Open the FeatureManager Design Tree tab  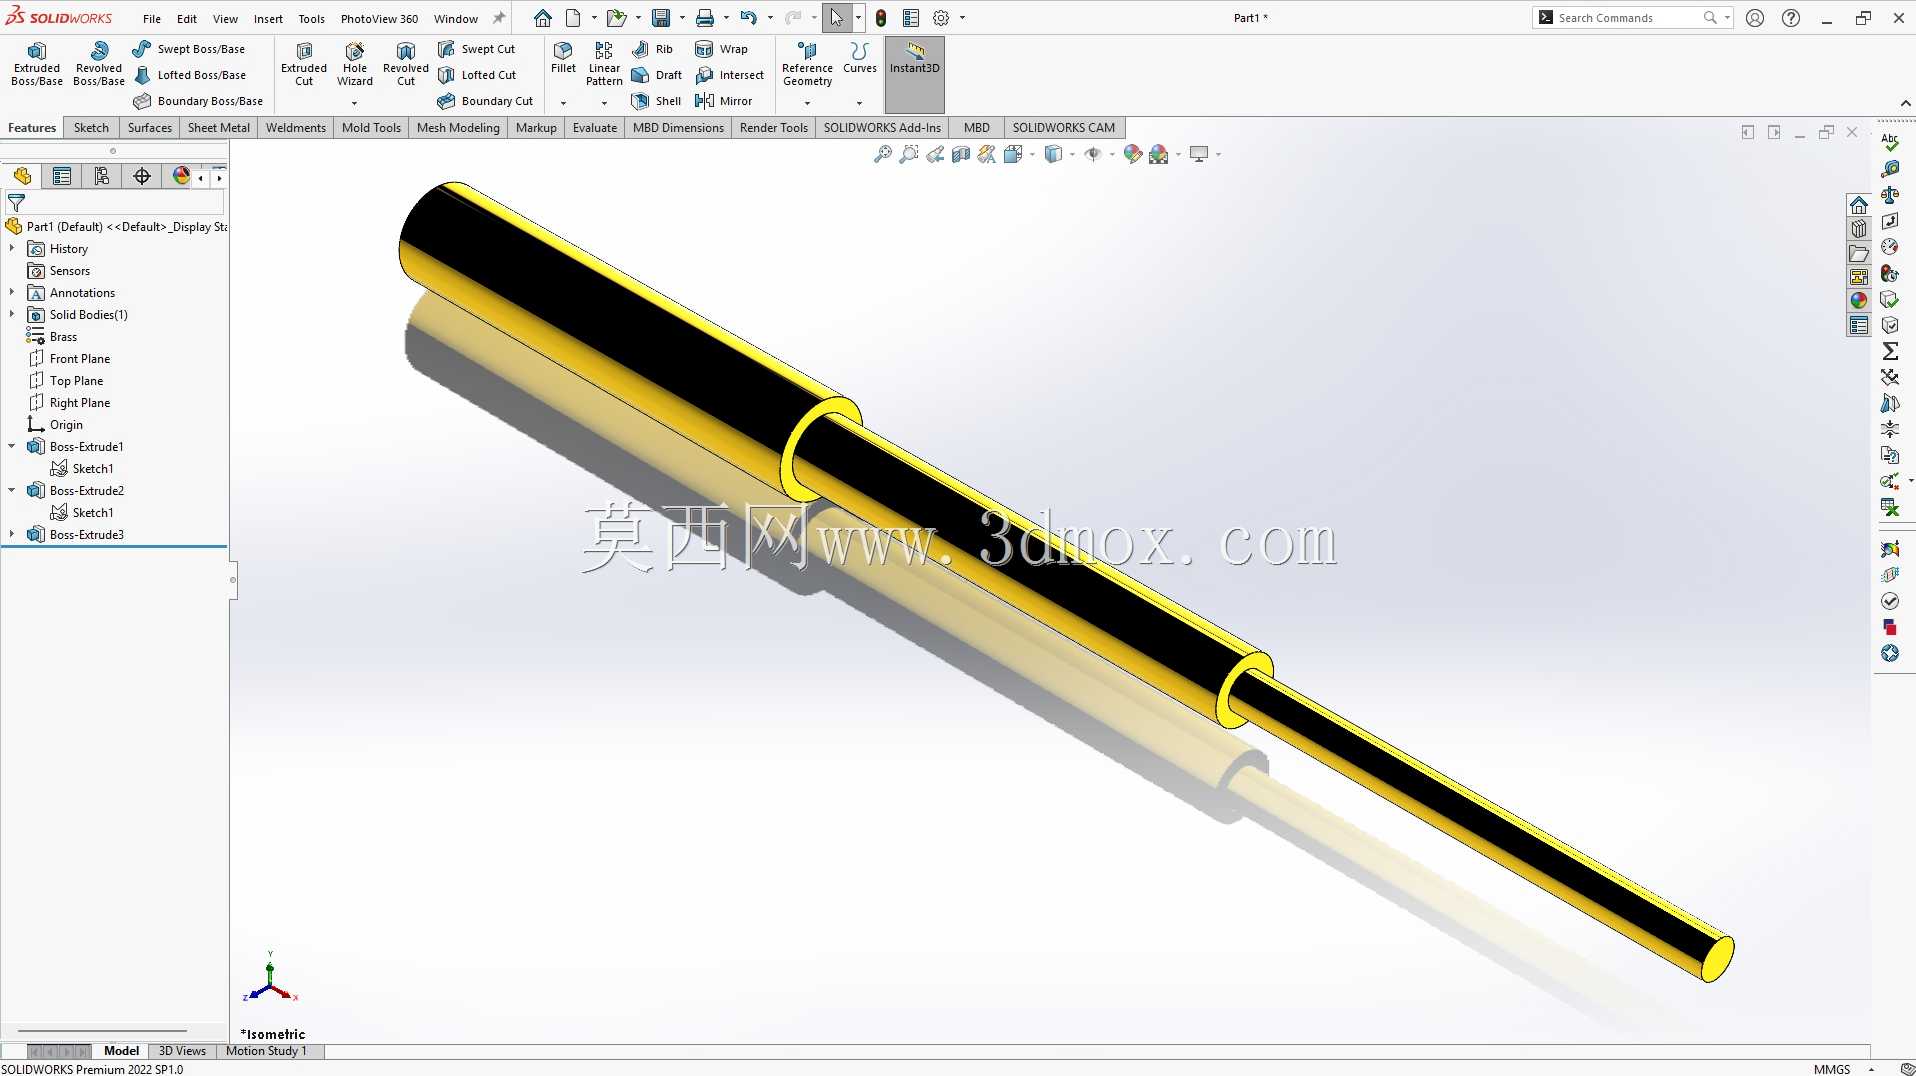point(22,177)
